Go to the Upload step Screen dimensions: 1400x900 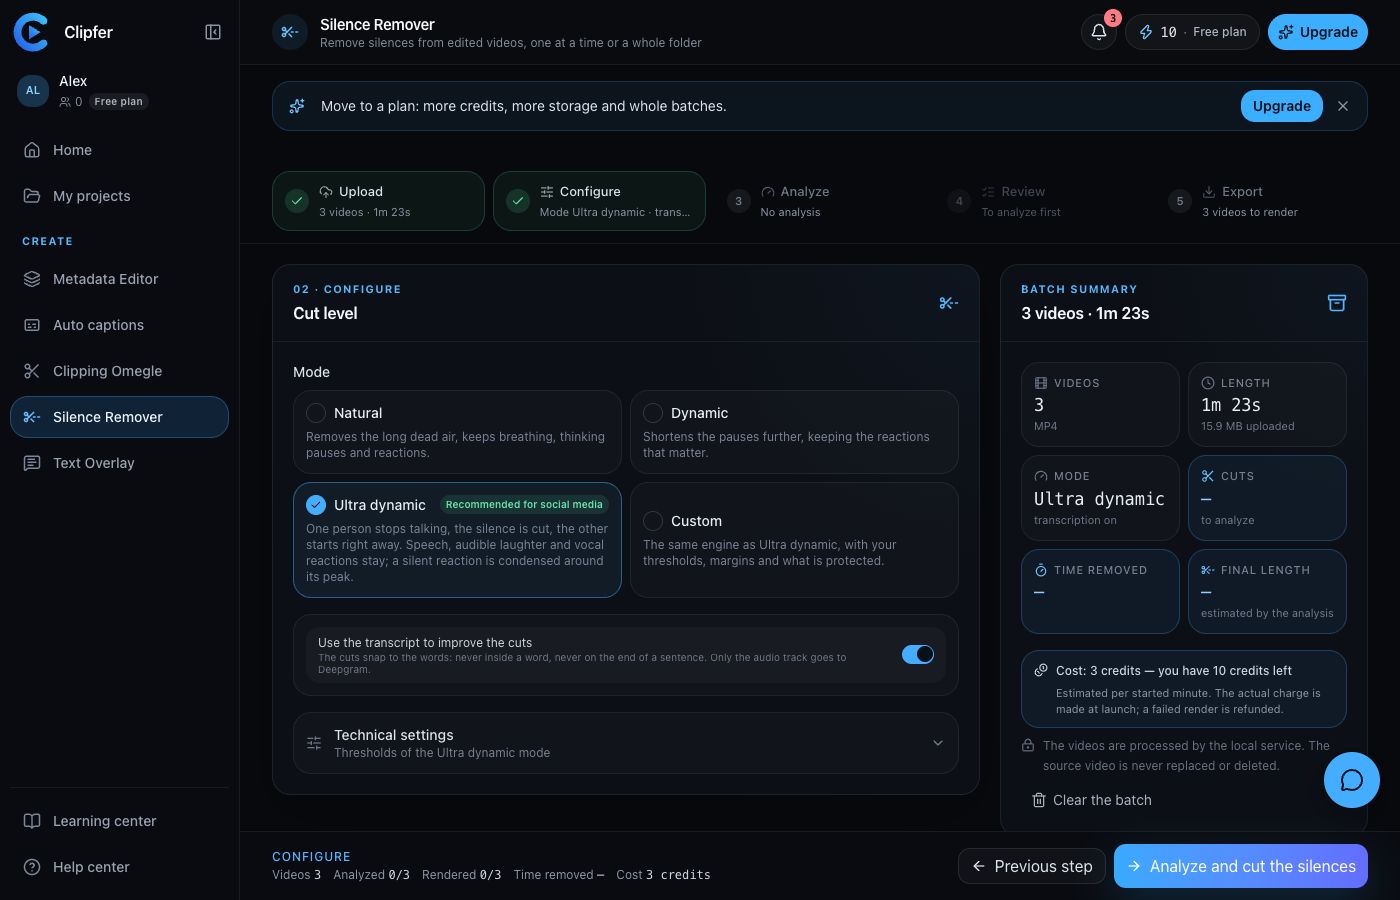pos(378,201)
